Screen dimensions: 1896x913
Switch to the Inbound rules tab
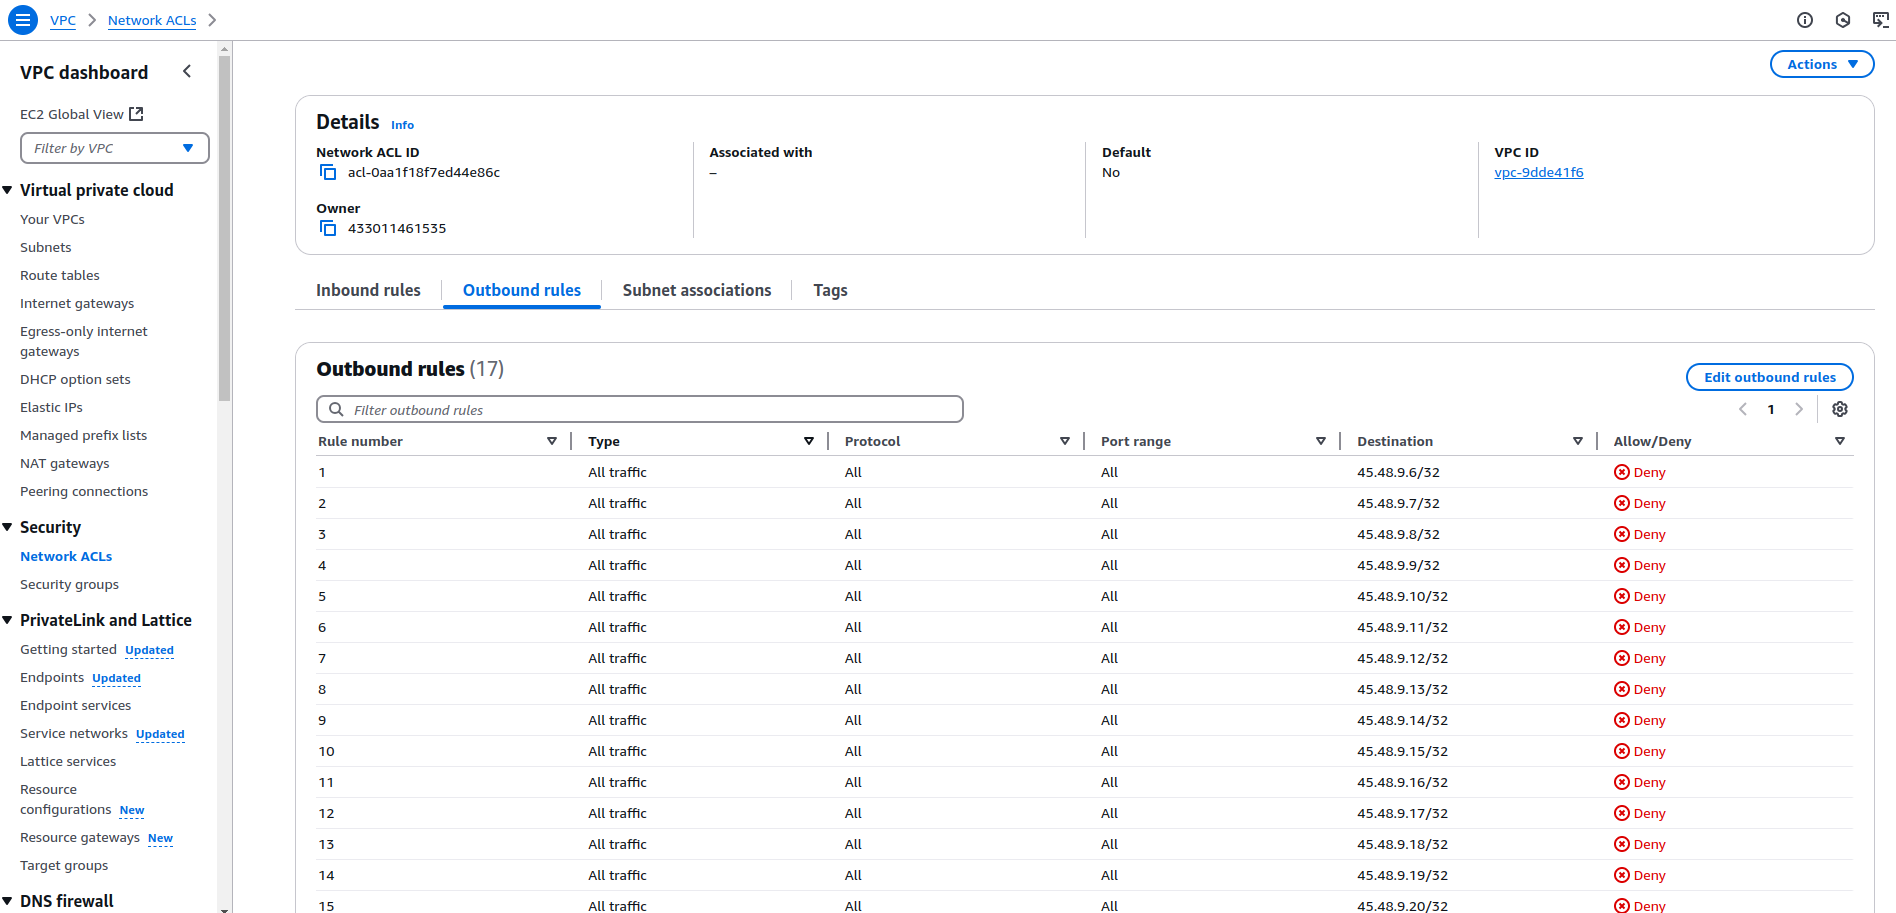pyautogui.click(x=368, y=291)
